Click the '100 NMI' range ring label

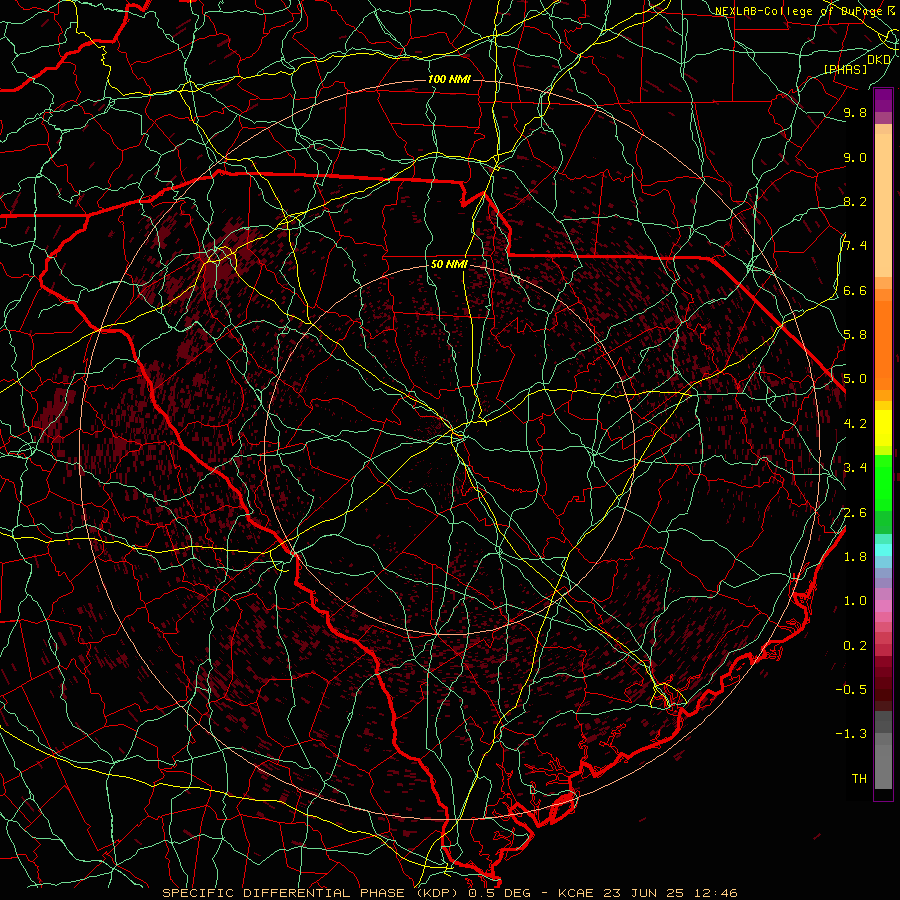[x=449, y=79]
